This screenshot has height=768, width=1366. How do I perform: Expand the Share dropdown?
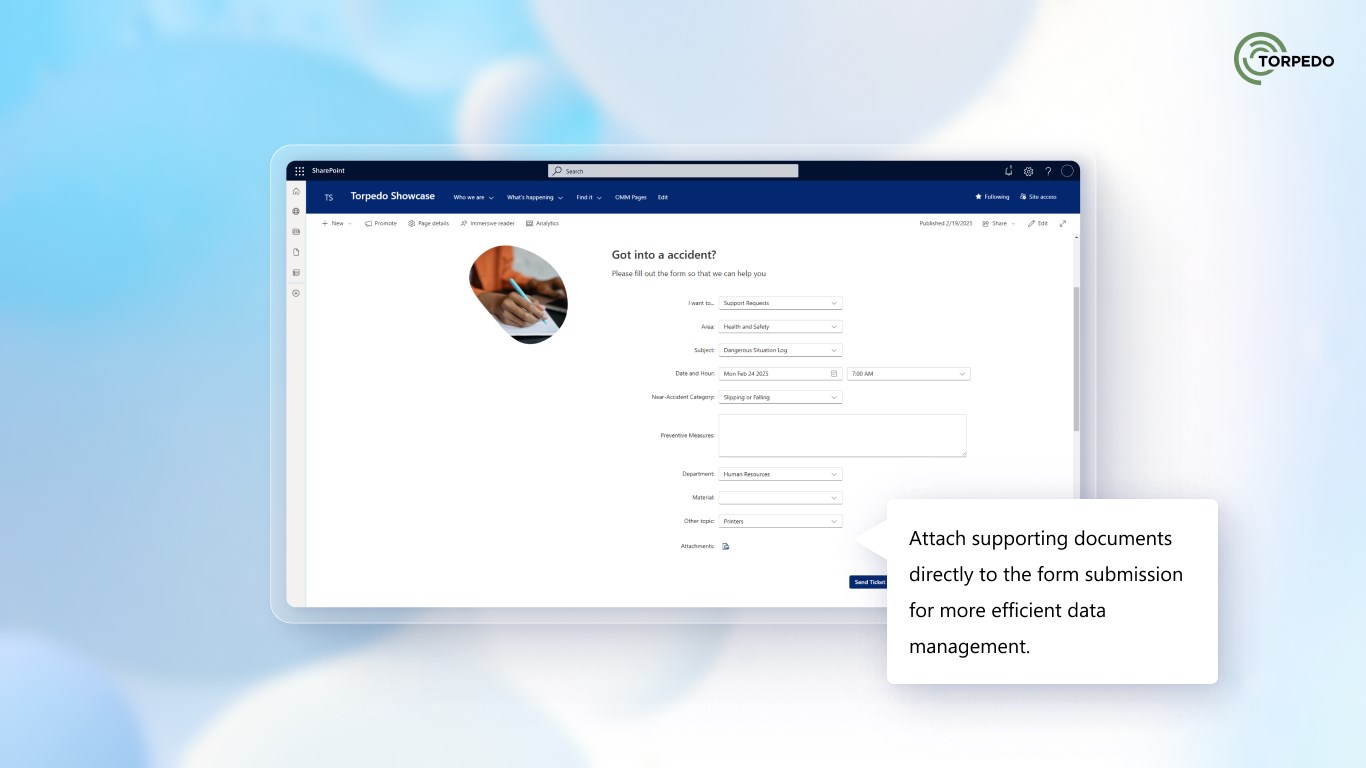pyautogui.click(x=999, y=223)
